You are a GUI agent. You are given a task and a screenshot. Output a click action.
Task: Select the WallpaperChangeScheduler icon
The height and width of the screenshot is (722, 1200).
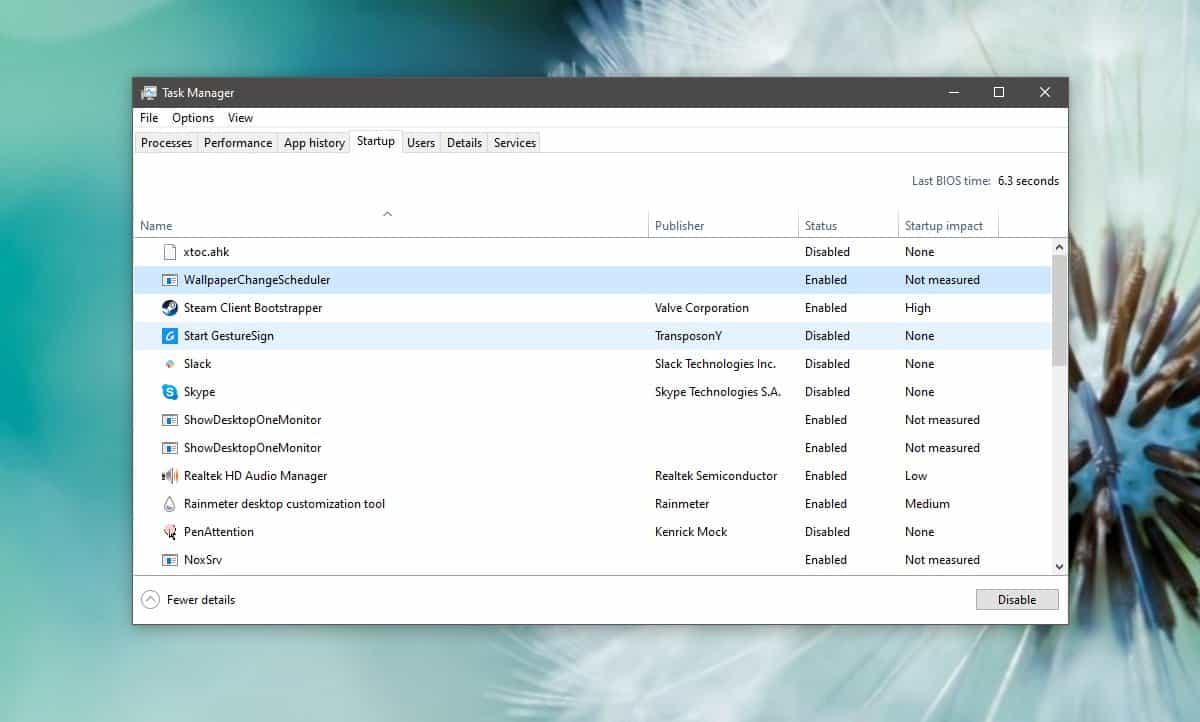point(169,280)
